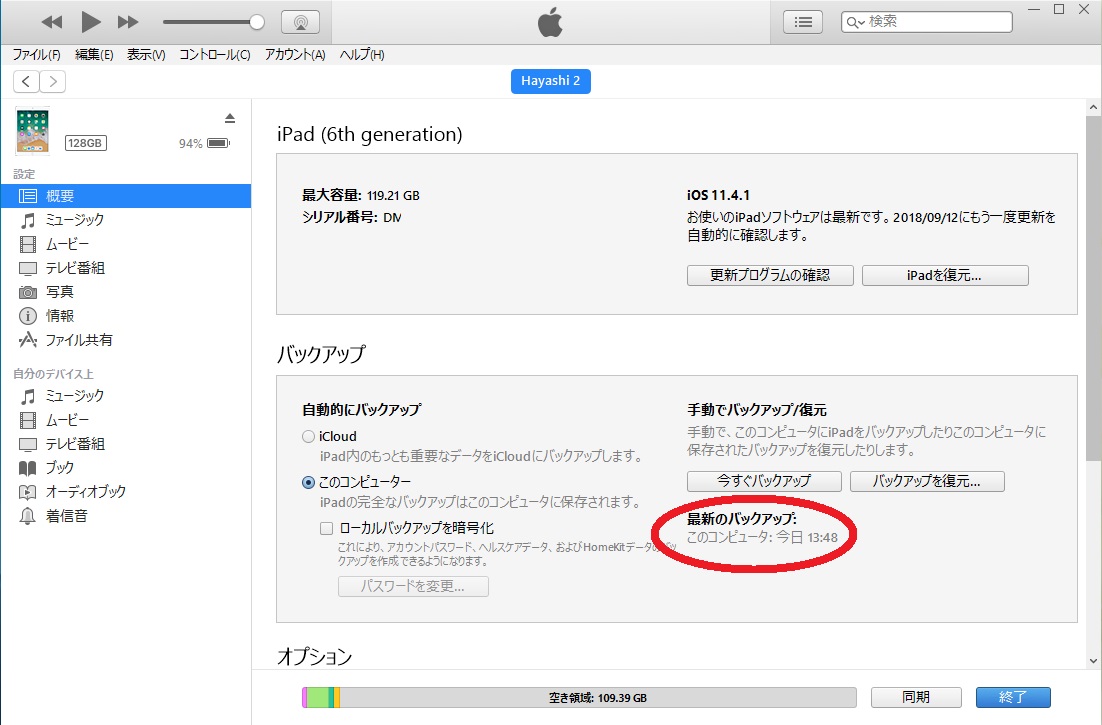This screenshot has height=725, width=1102.
Task: Adjust the volume slider knob
Action: (x=257, y=22)
